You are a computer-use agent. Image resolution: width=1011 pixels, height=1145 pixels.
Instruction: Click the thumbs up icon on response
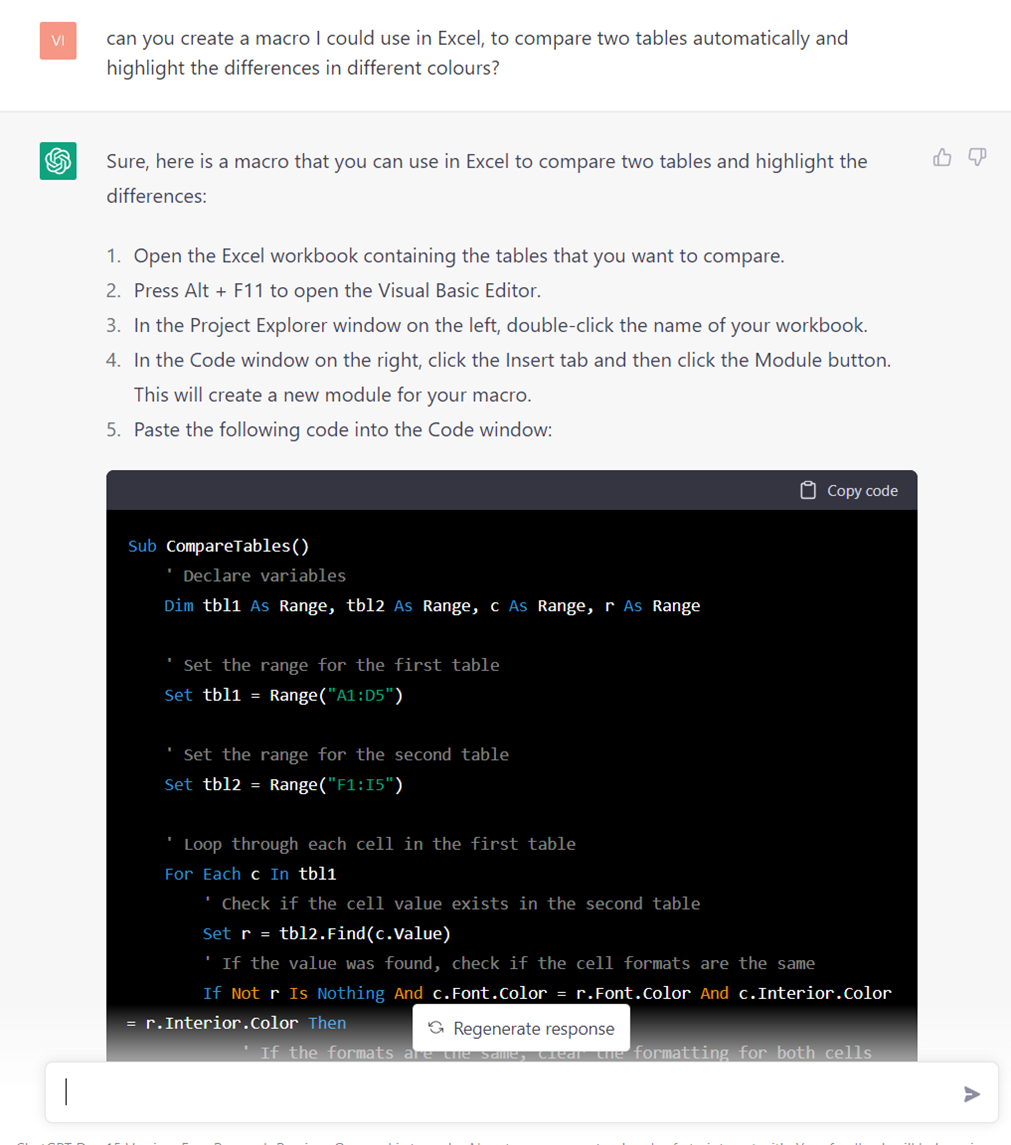942,157
